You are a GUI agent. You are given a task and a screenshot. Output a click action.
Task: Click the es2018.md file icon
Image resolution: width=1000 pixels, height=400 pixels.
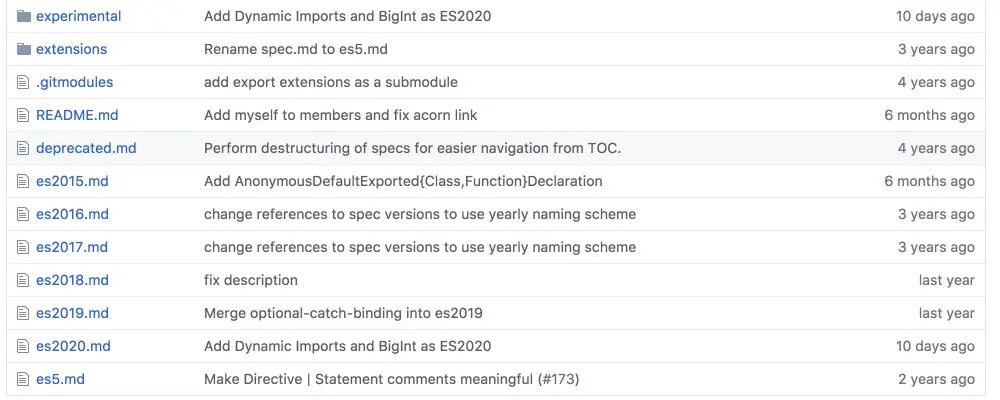coord(24,280)
